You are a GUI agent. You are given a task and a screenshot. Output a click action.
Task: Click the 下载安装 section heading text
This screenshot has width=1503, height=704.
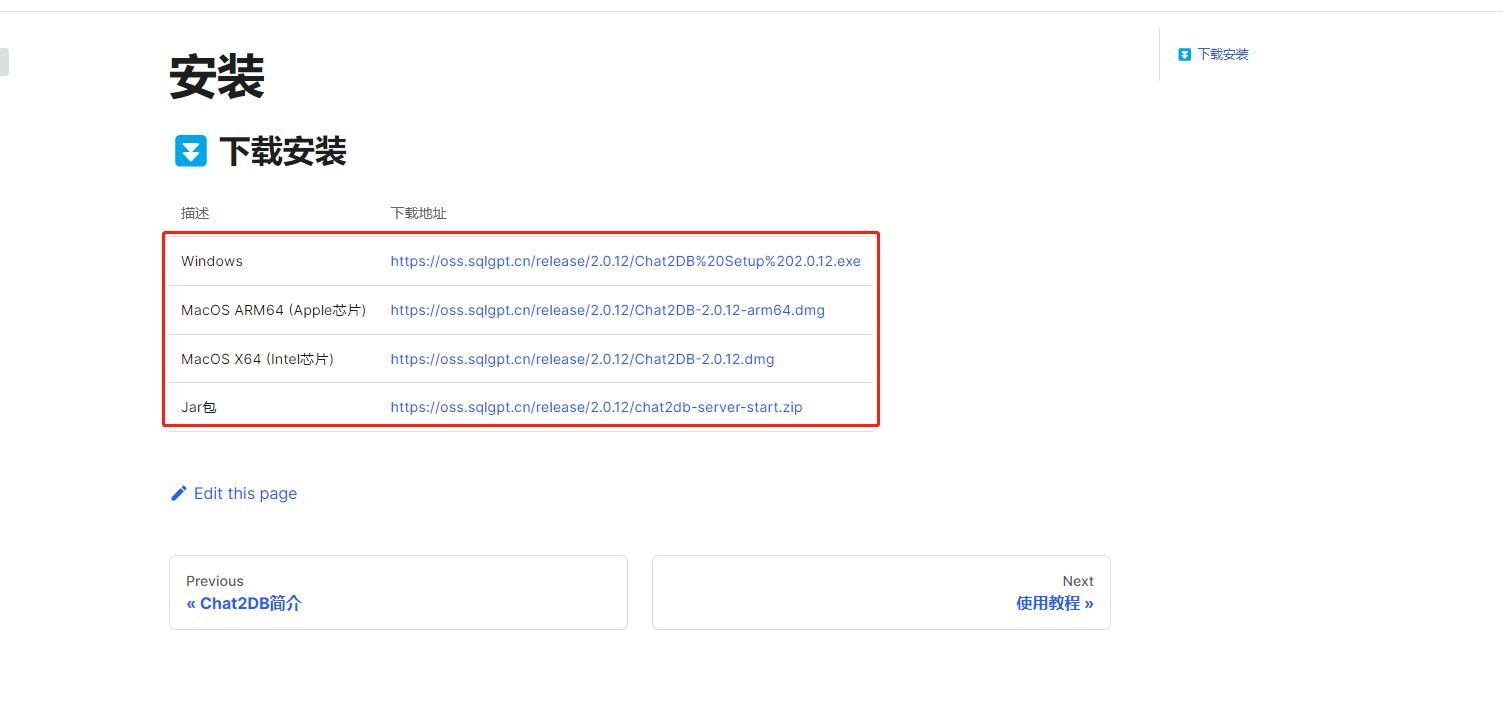(x=283, y=152)
